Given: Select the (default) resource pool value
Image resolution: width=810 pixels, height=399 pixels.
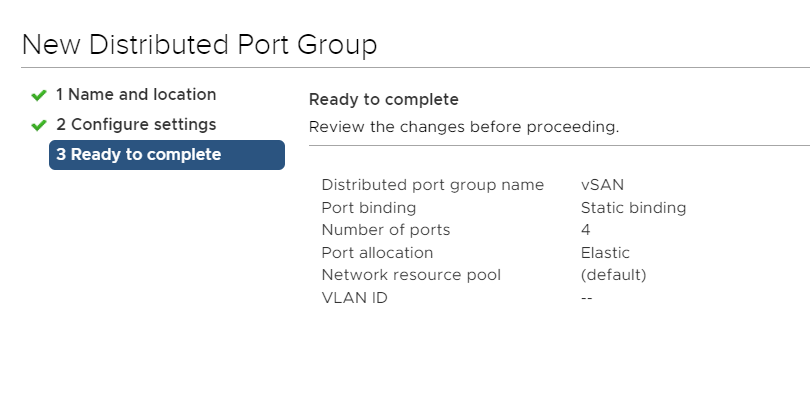Looking at the screenshot, I should [x=613, y=274].
